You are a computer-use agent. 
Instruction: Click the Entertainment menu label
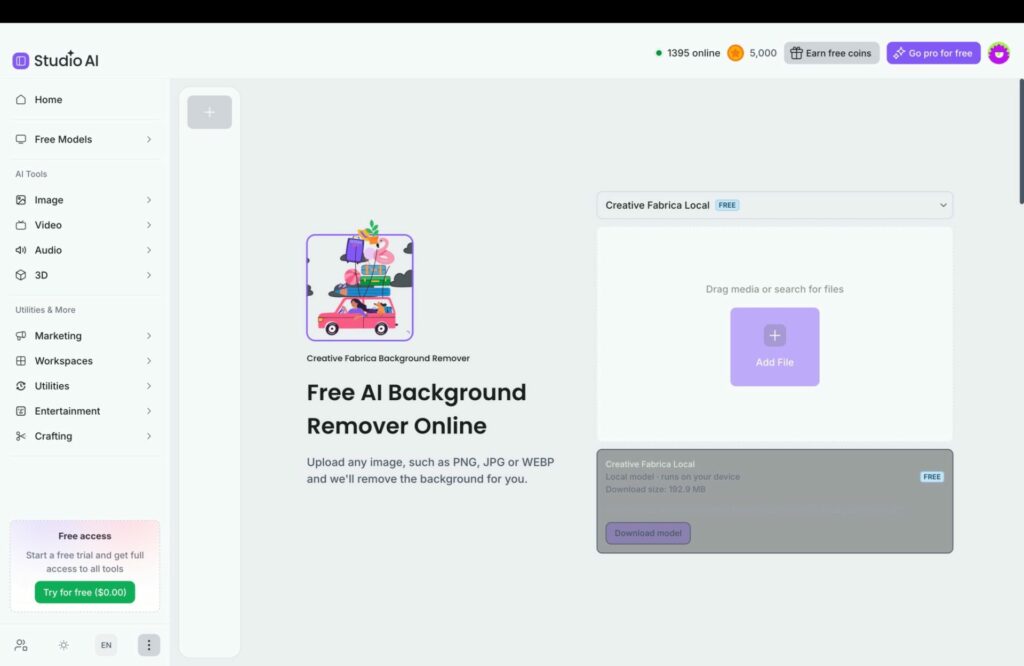[x=67, y=411]
